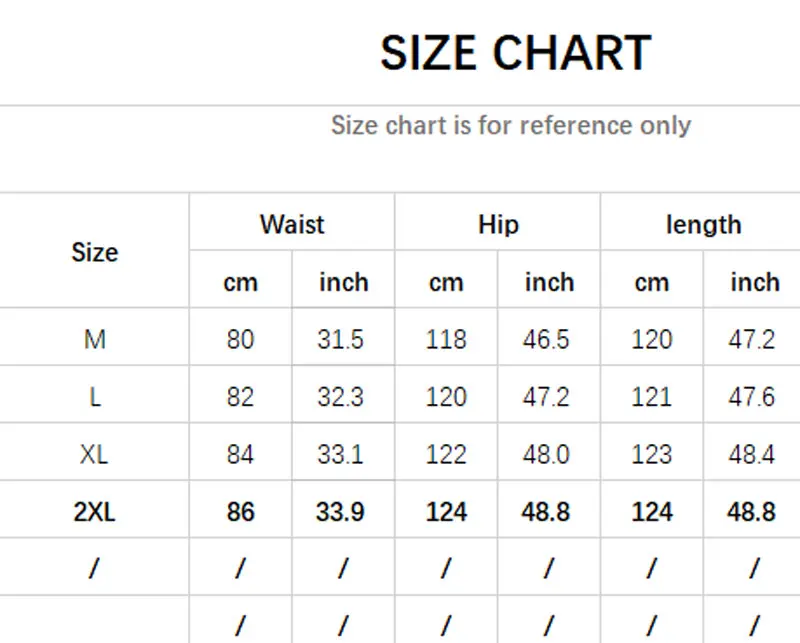Click the Size column header

[x=95, y=253]
